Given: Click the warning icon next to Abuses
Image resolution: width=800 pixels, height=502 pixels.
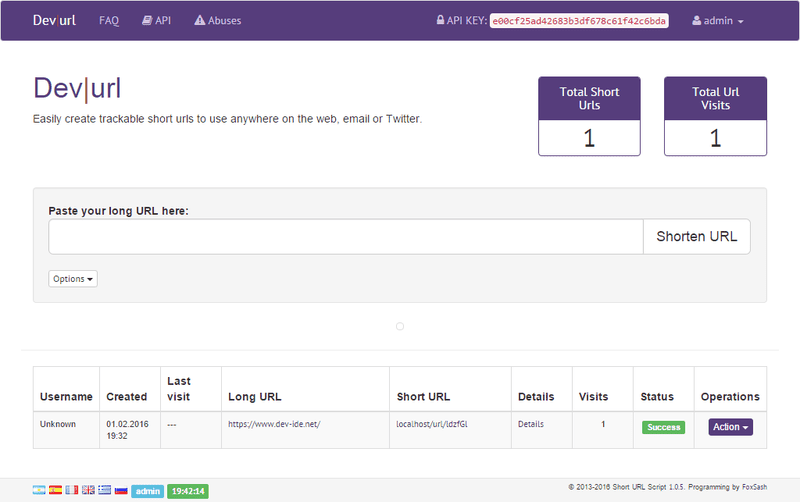Looking at the screenshot, I should [x=199, y=20].
